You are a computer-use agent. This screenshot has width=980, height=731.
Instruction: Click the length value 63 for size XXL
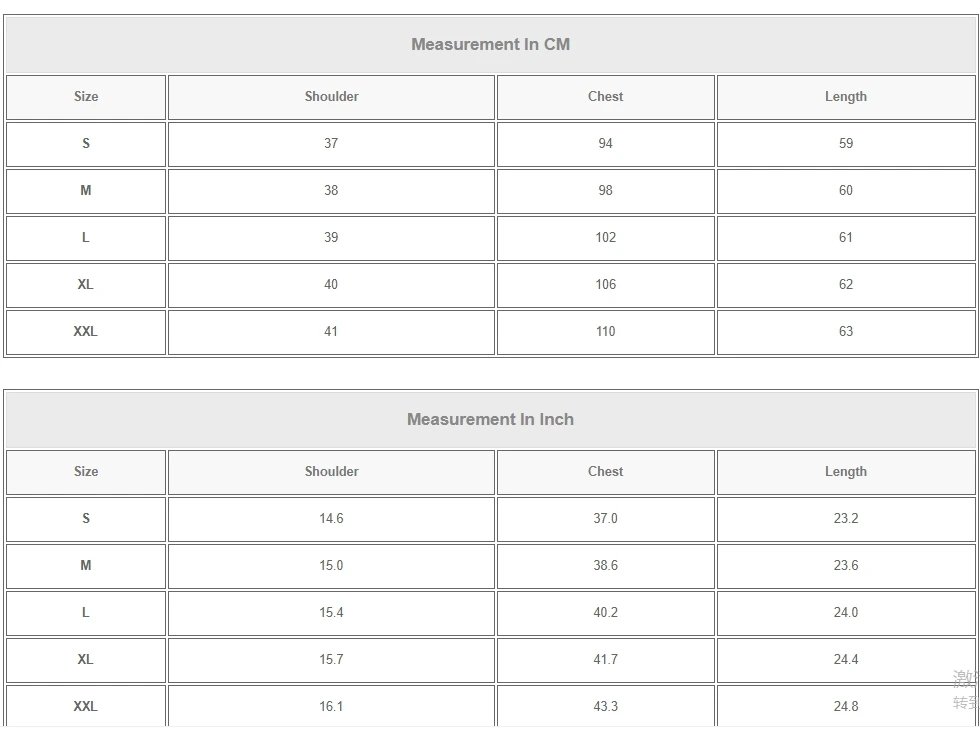[845, 331]
